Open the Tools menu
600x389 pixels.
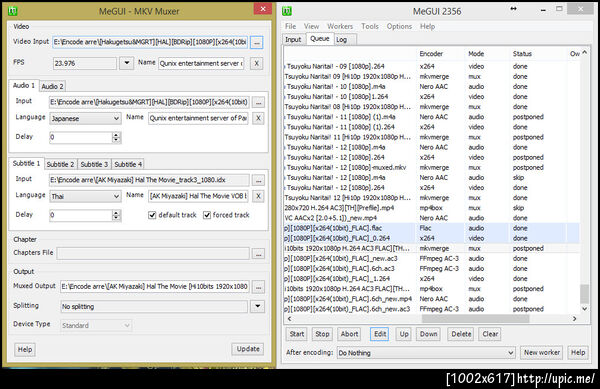click(x=370, y=26)
